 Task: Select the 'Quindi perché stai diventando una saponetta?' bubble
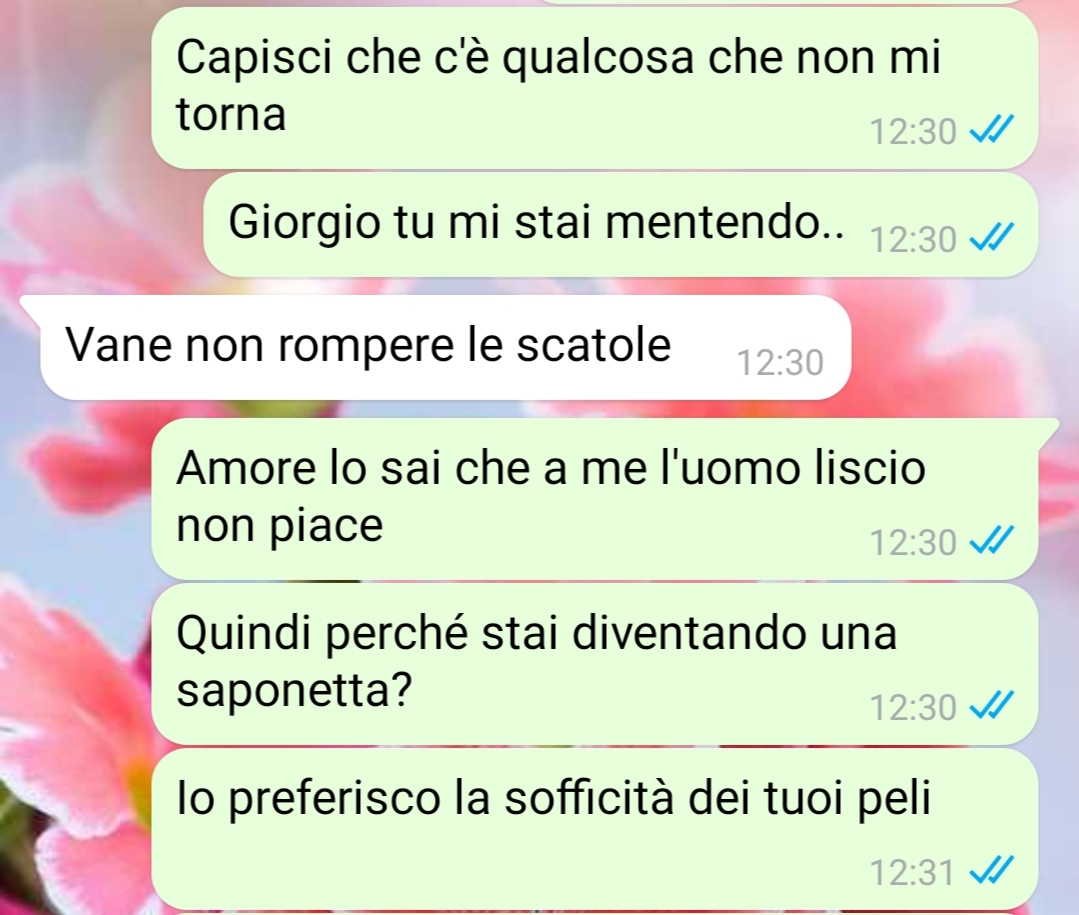click(595, 664)
